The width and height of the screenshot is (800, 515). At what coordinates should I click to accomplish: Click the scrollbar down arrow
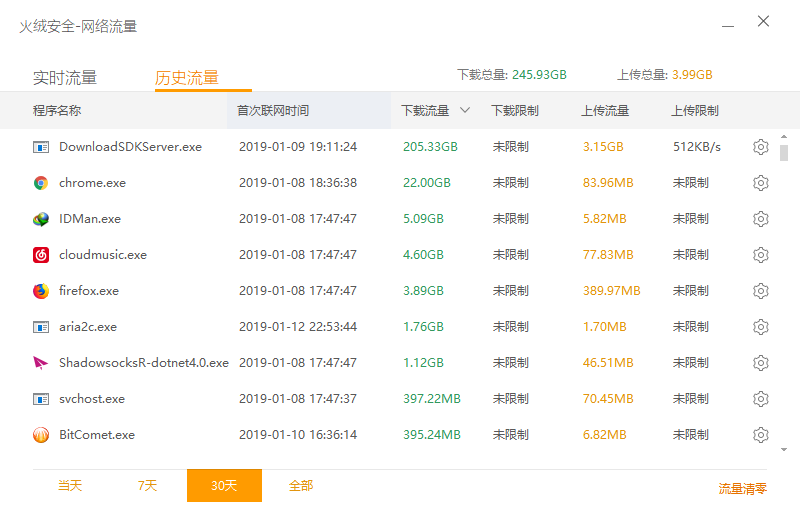pos(784,449)
